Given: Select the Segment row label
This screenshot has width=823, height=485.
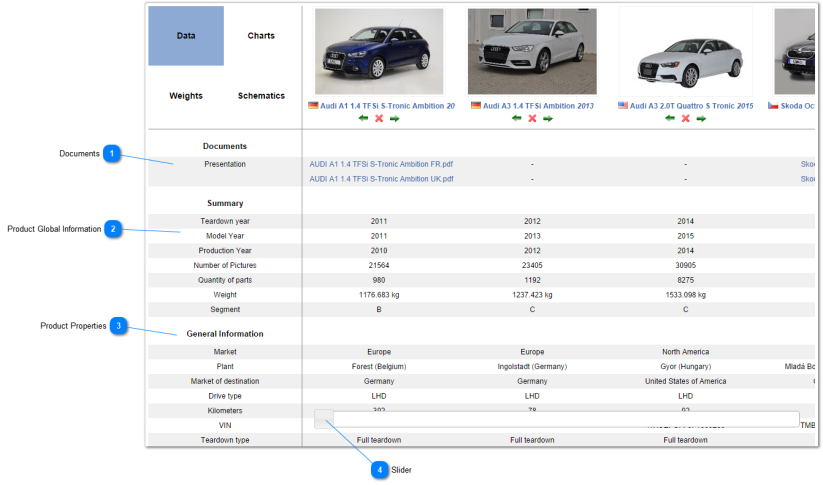Looking at the screenshot, I should coord(225,310).
